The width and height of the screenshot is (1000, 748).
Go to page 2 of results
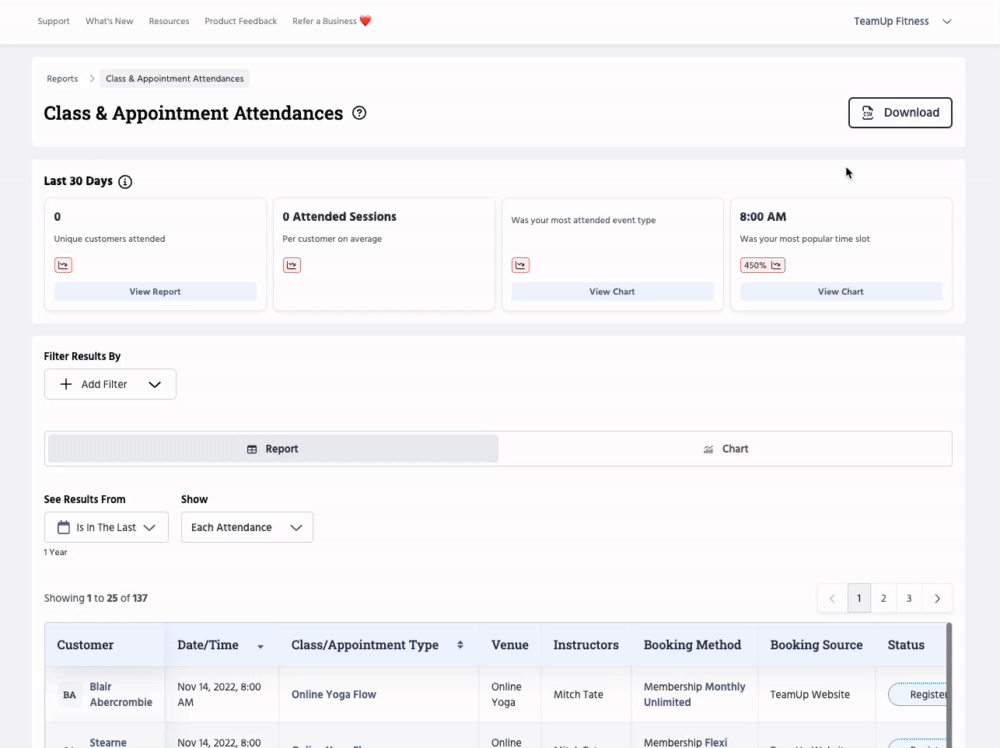pos(883,598)
